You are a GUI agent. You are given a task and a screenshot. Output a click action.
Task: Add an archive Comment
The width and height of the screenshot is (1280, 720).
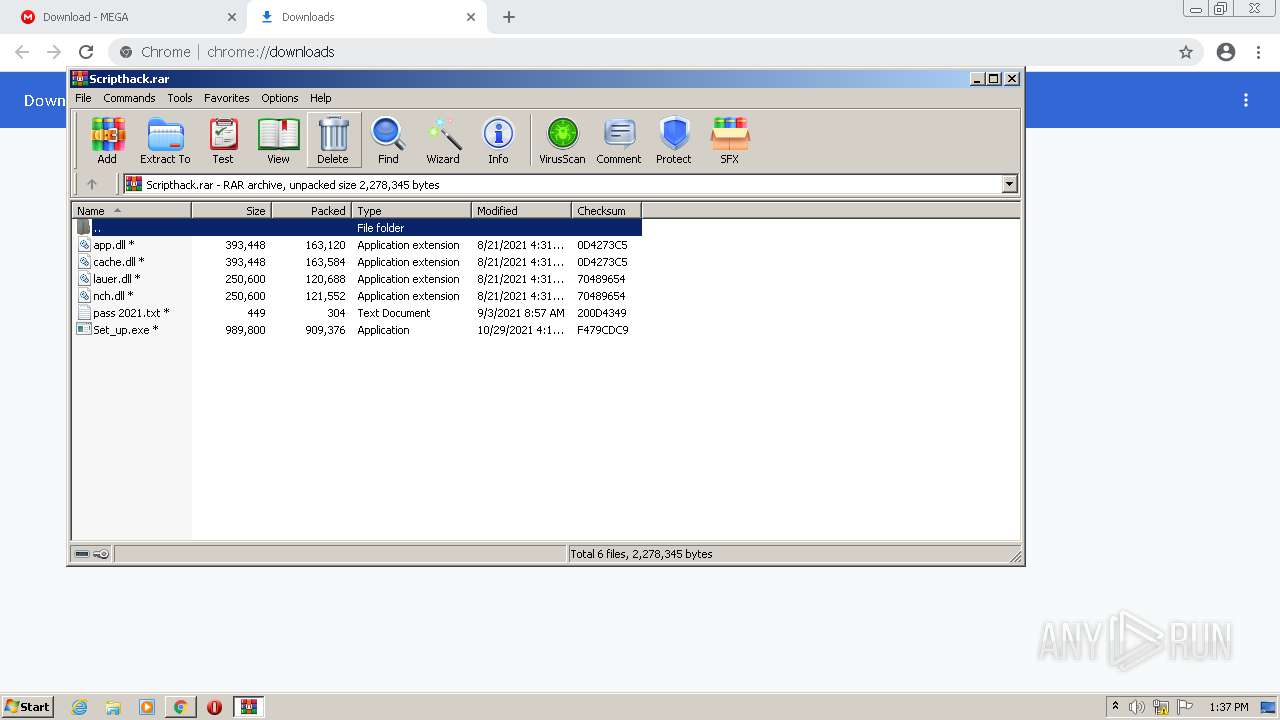(619, 140)
